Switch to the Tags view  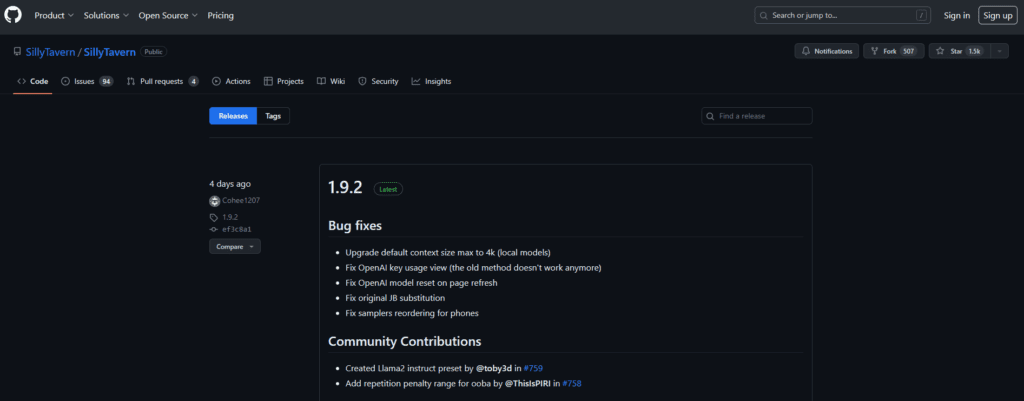273,116
